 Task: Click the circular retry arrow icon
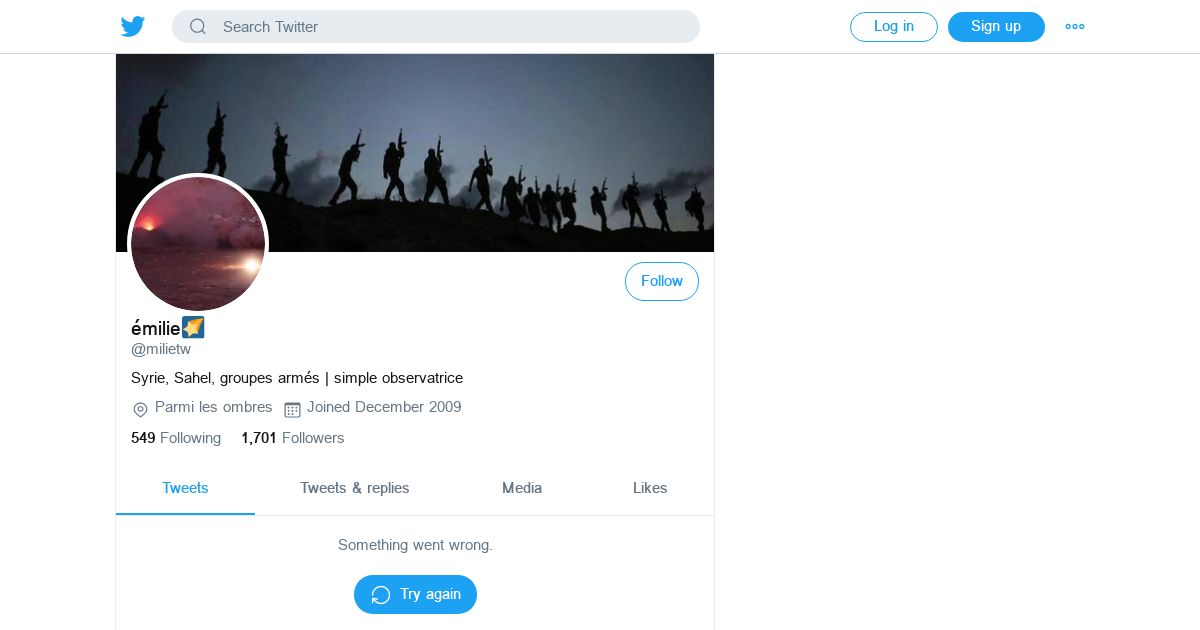(381, 595)
